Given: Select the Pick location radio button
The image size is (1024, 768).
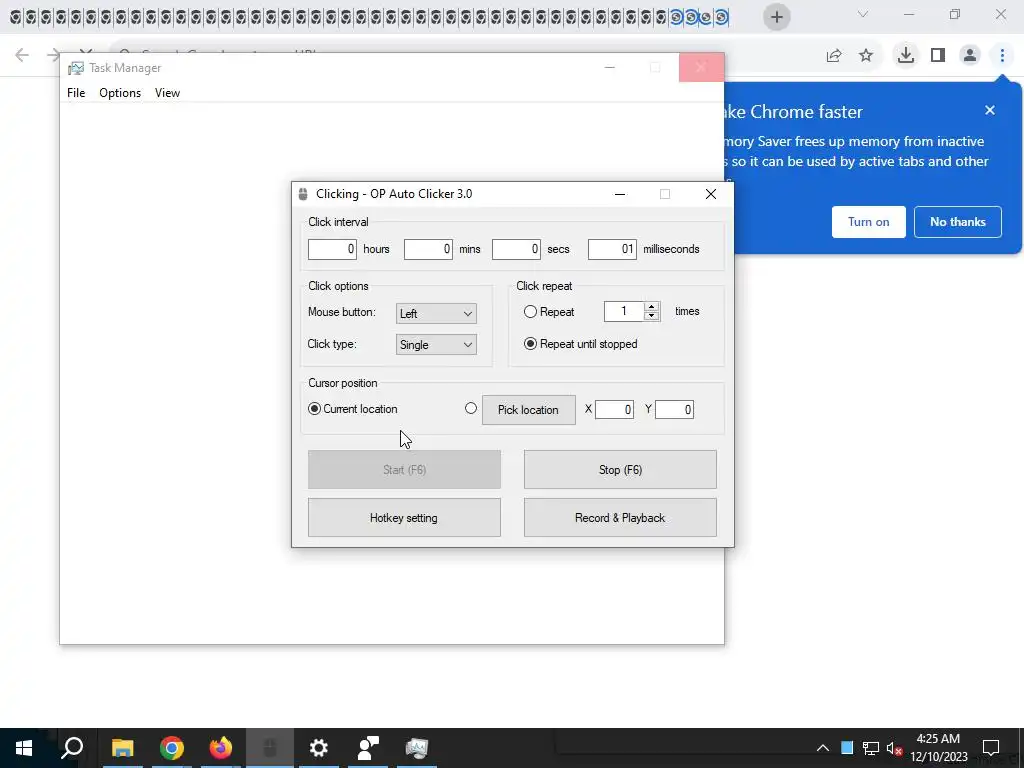Looking at the screenshot, I should (x=471, y=408).
